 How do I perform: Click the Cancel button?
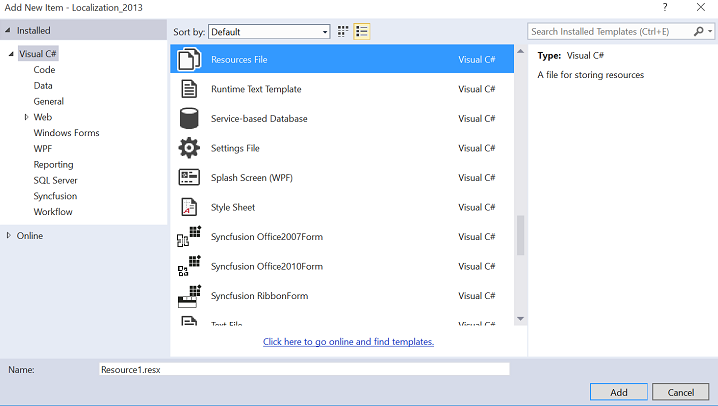point(680,392)
